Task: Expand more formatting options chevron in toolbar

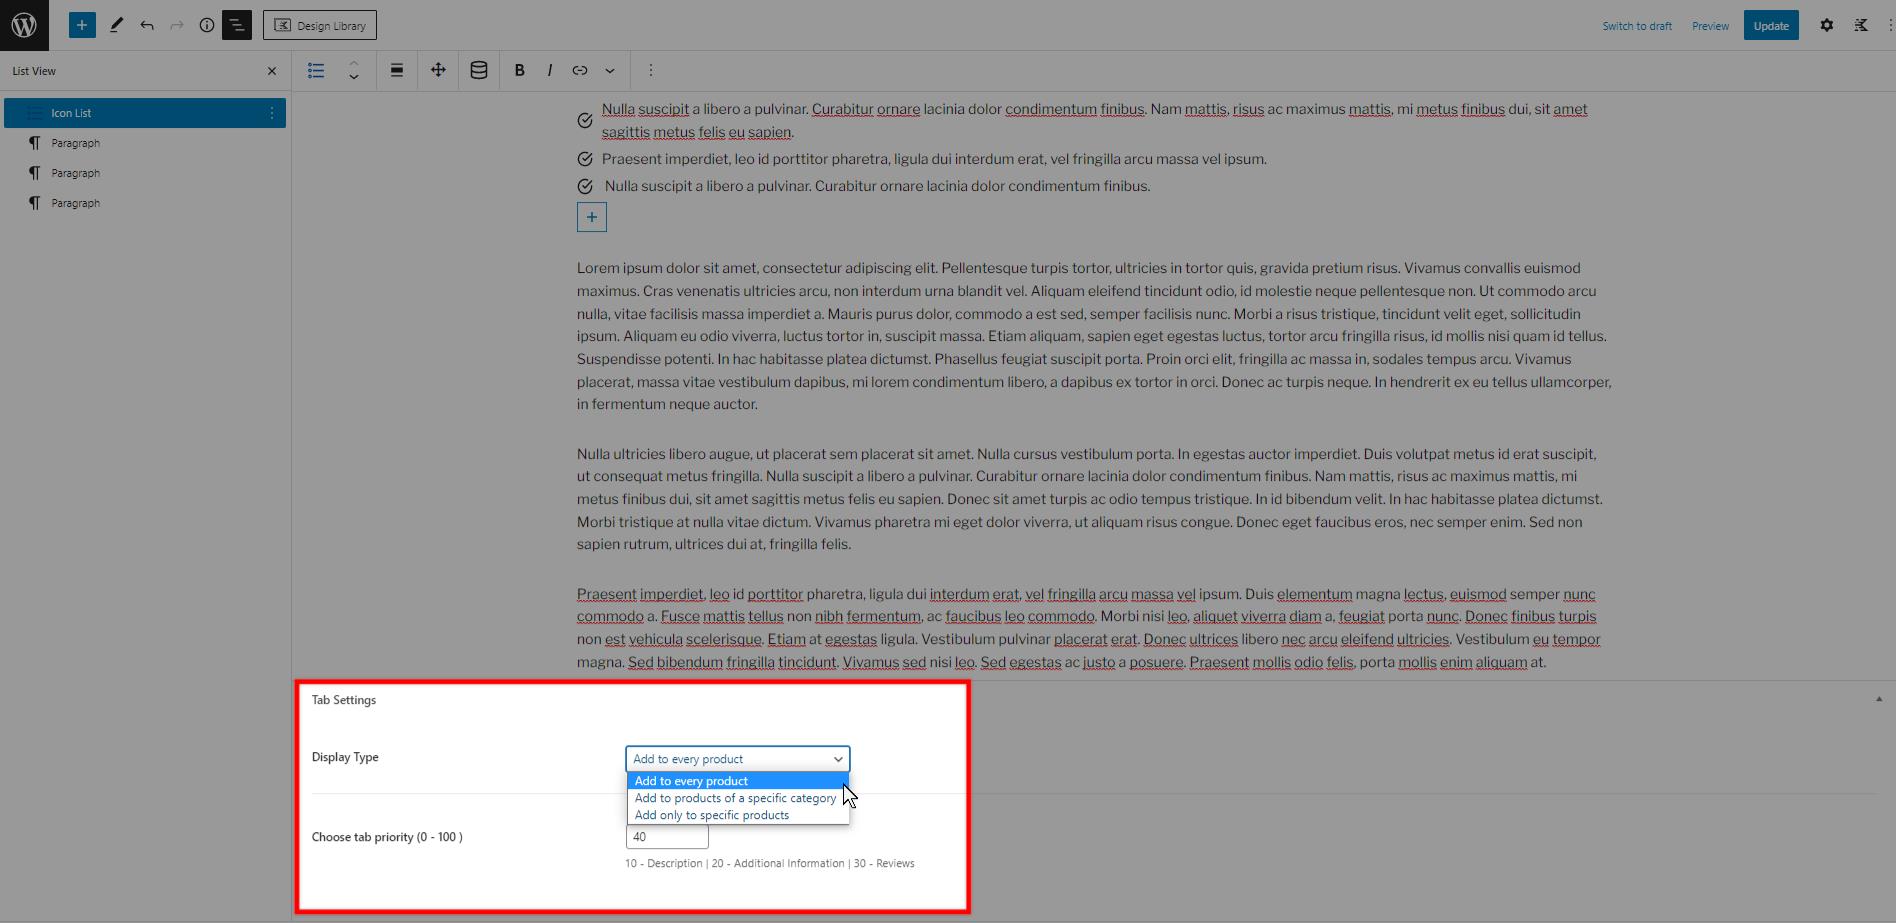Action: point(610,70)
